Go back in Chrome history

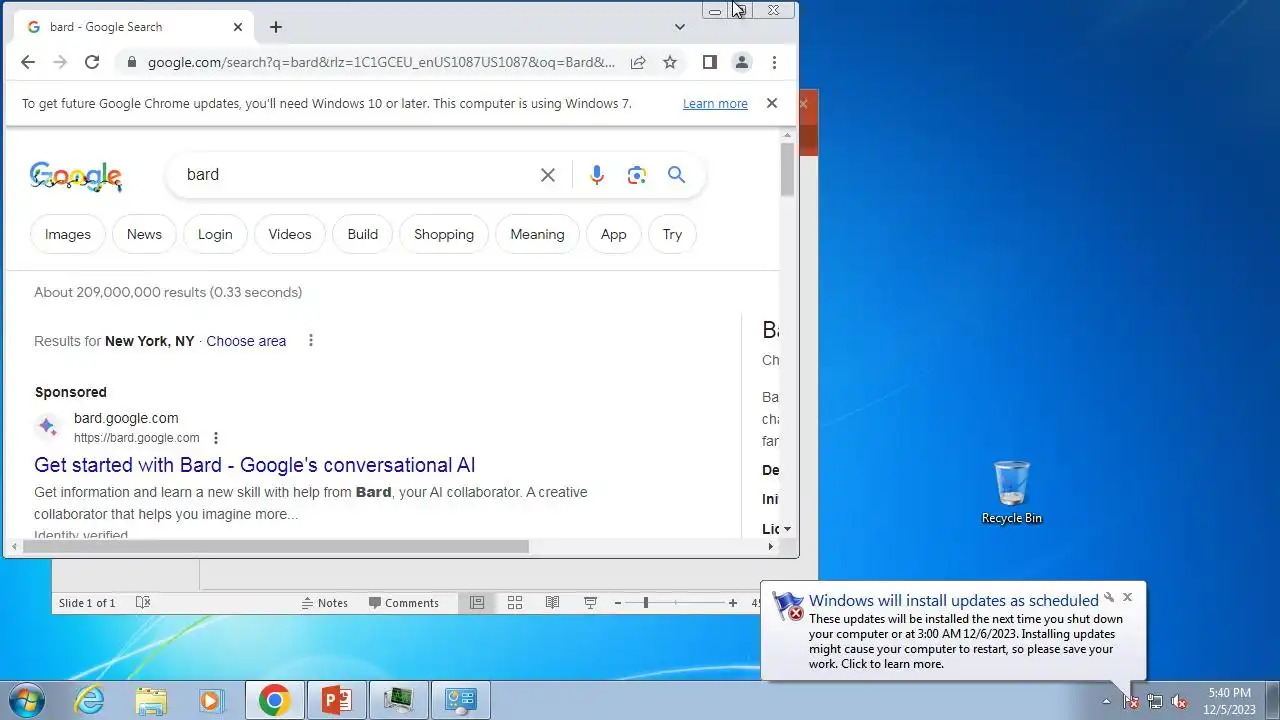(28, 62)
